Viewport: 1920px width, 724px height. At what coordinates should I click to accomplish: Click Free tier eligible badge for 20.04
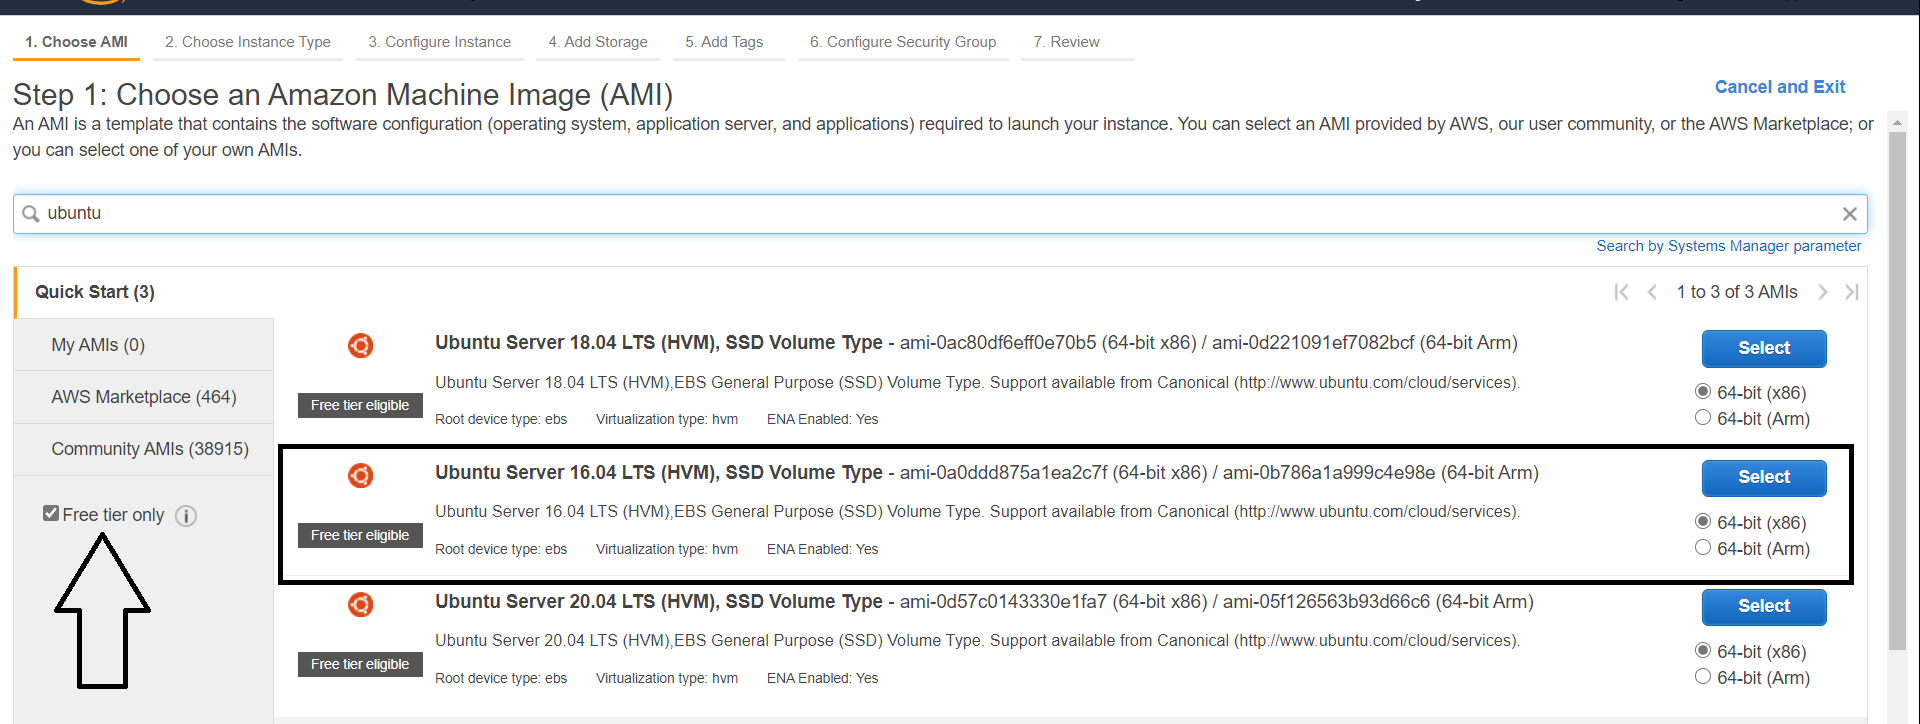[360, 664]
